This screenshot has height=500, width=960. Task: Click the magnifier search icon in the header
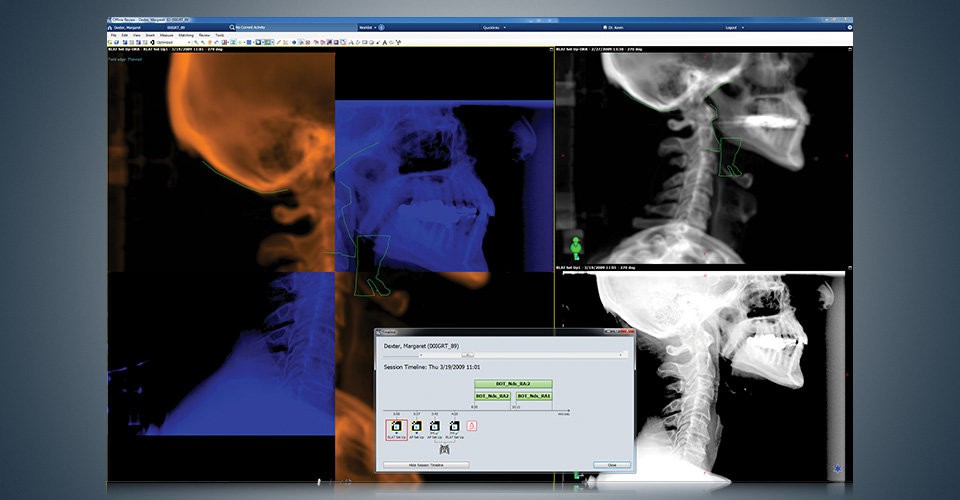click(232, 28)
